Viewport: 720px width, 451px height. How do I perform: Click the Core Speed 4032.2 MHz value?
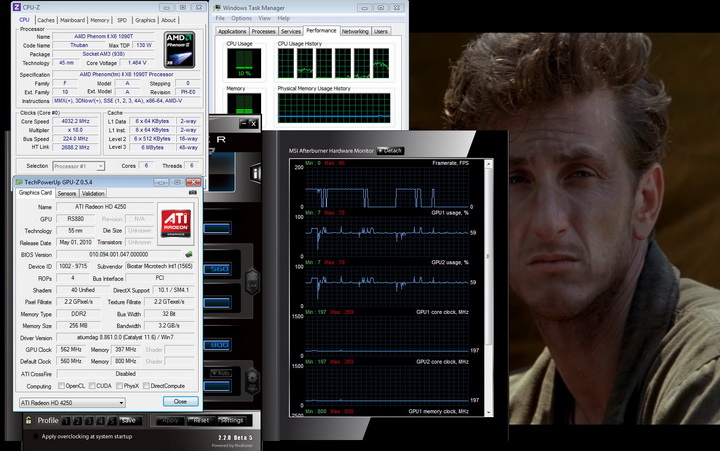pyautogui.click(x=75, y=121)
